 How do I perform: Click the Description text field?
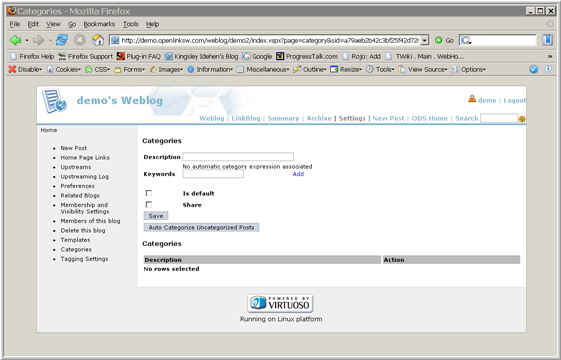click(238, 156)
